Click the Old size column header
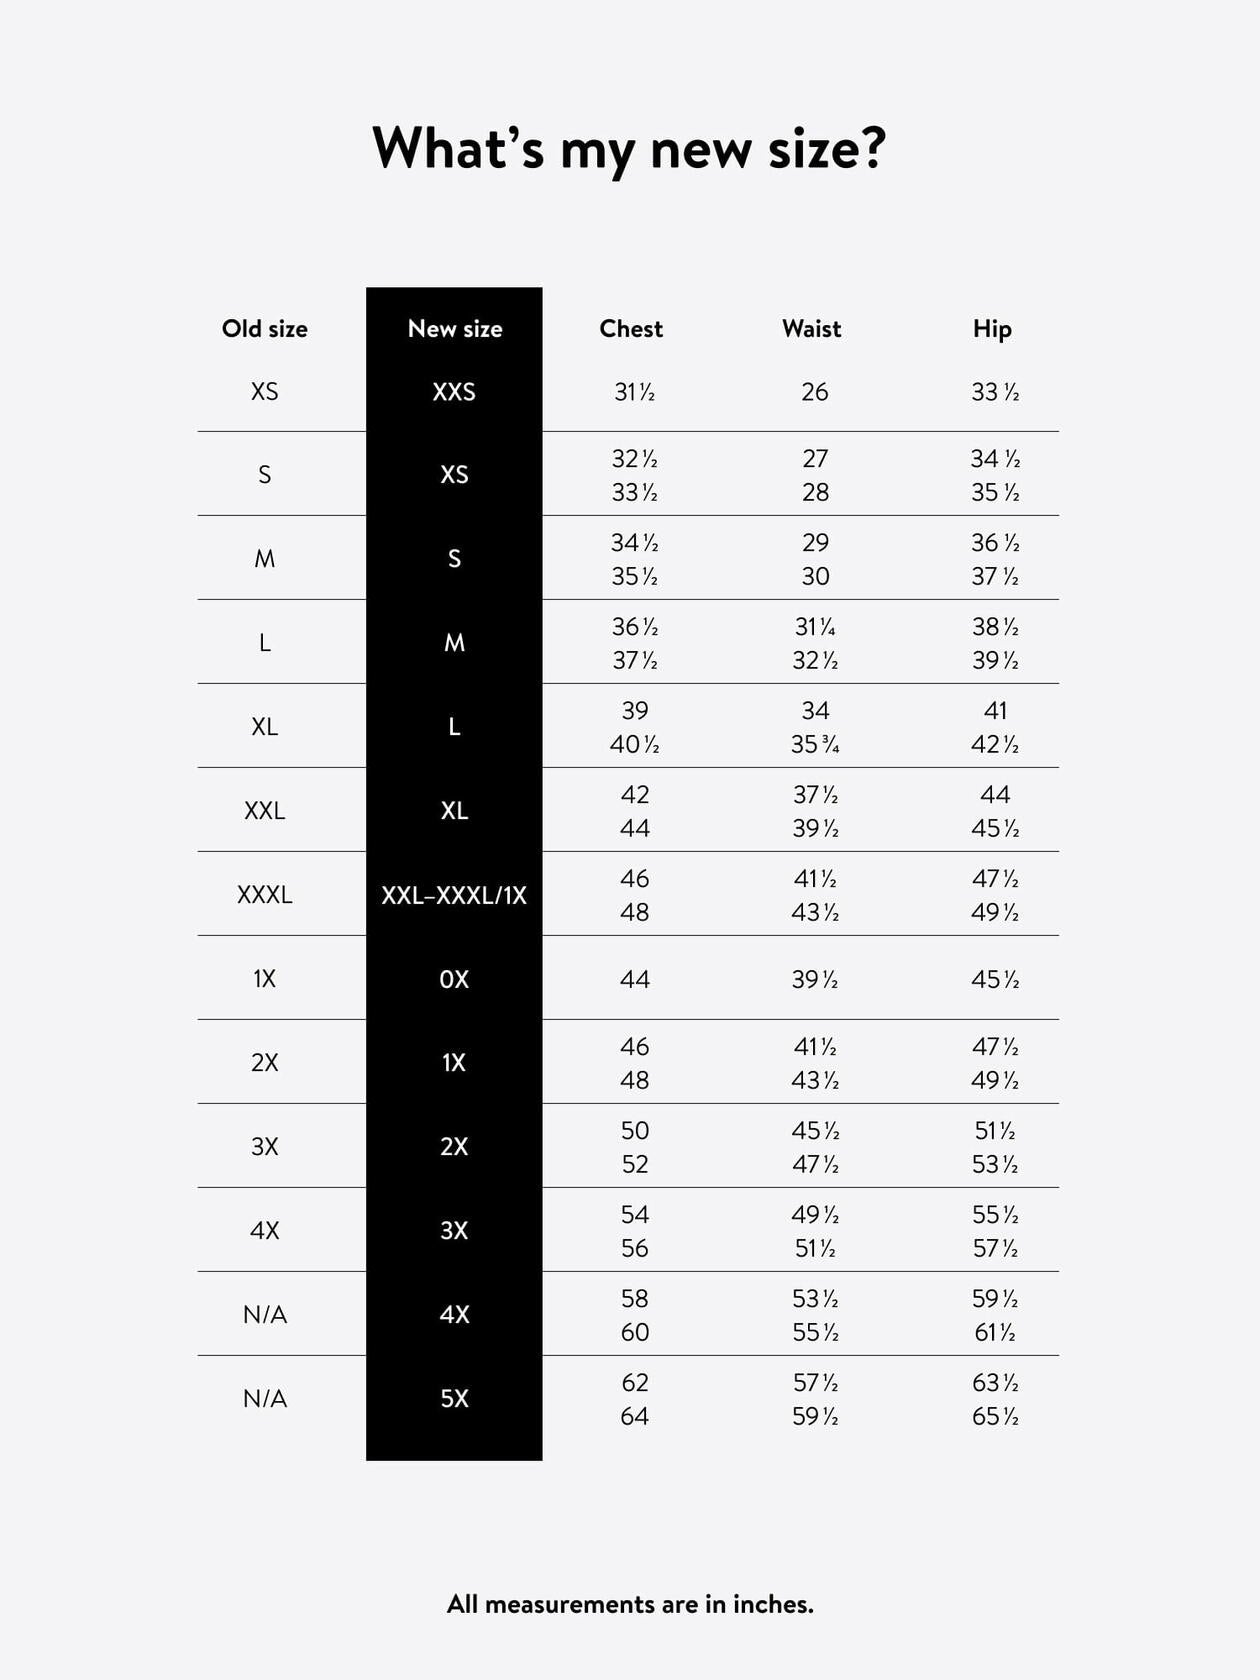This screenshot has height=1680, width=1260. point(265,329)
